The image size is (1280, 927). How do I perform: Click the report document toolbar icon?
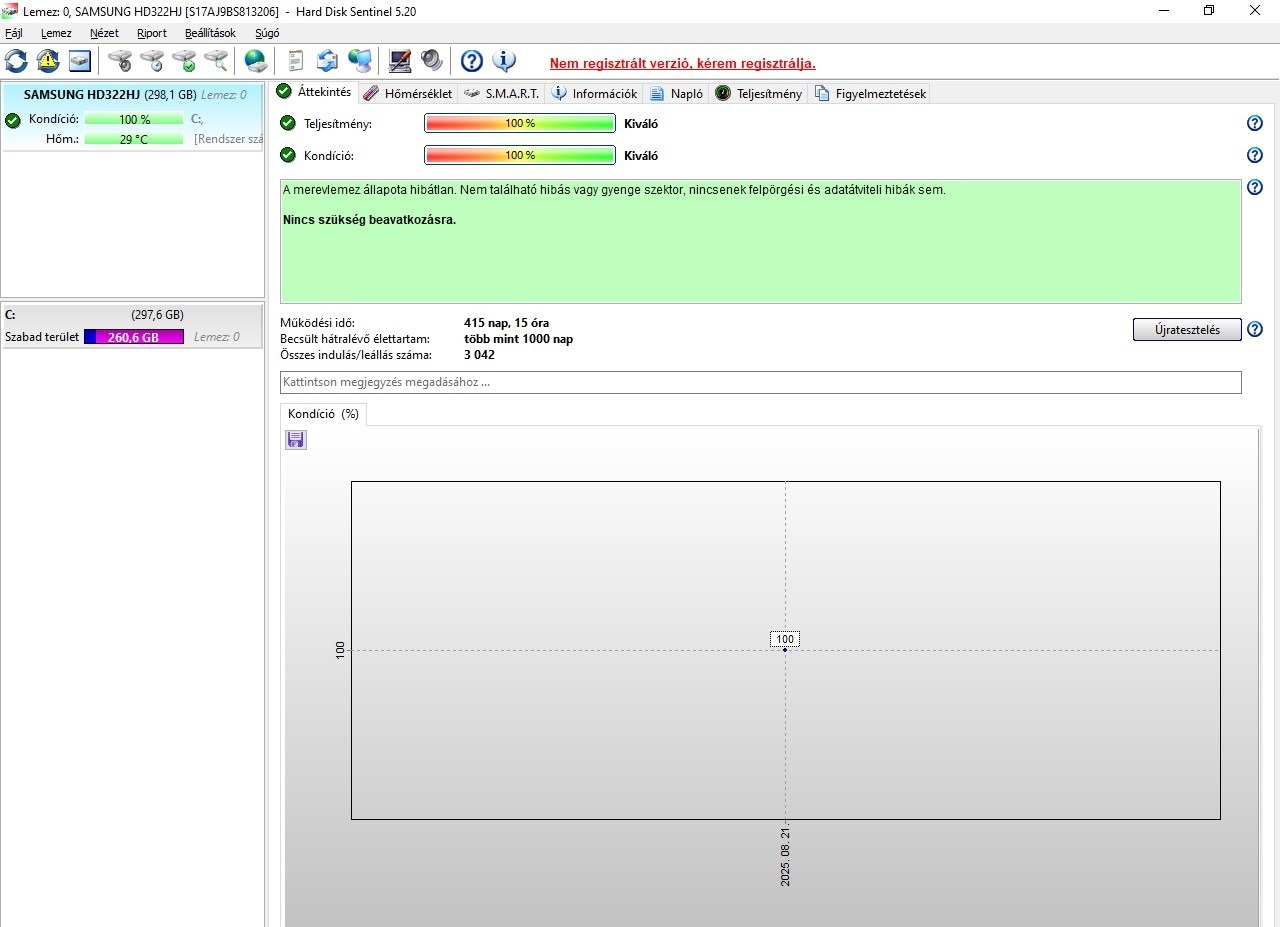(296, 61)
